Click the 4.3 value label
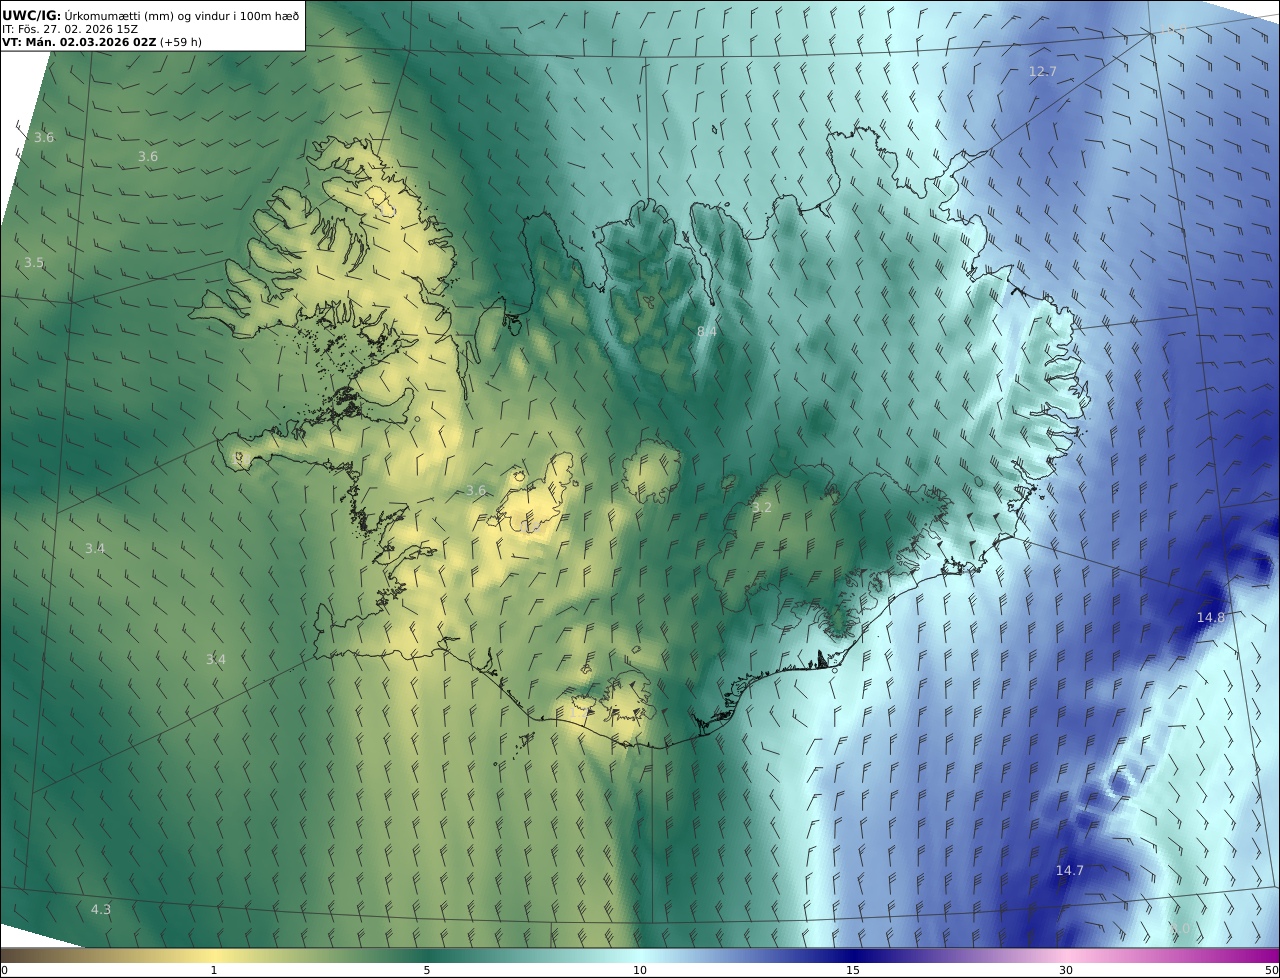1280x978 pixels. [101, 910]
